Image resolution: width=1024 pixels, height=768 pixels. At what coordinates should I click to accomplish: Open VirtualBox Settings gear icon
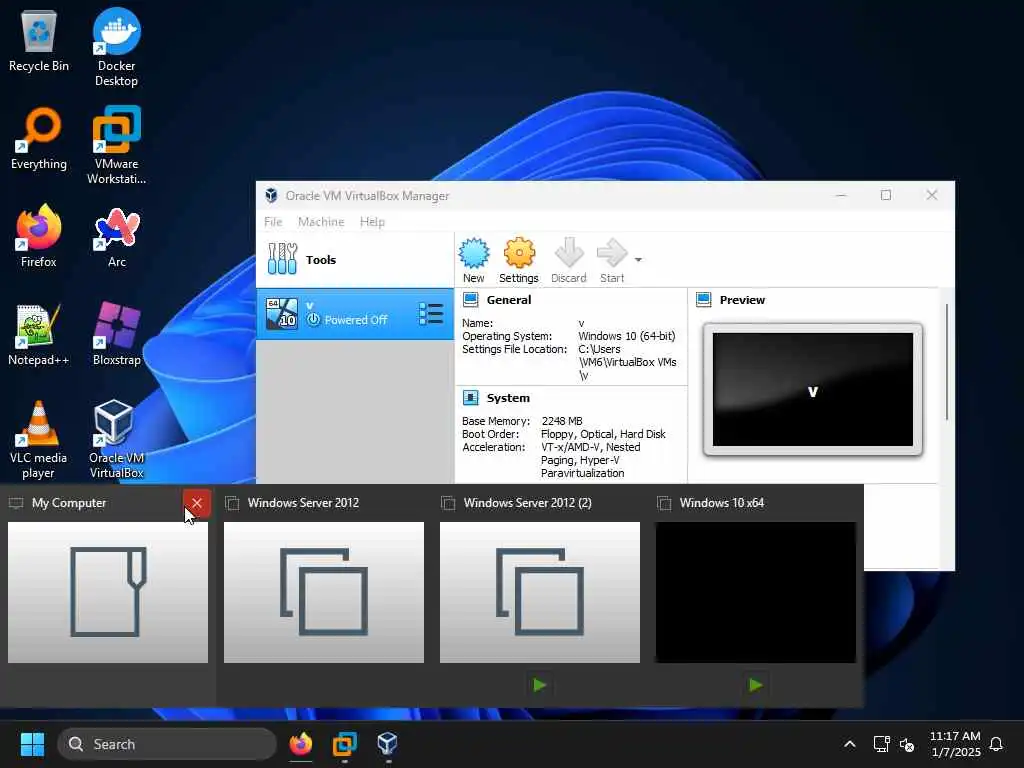pos(519,261)
